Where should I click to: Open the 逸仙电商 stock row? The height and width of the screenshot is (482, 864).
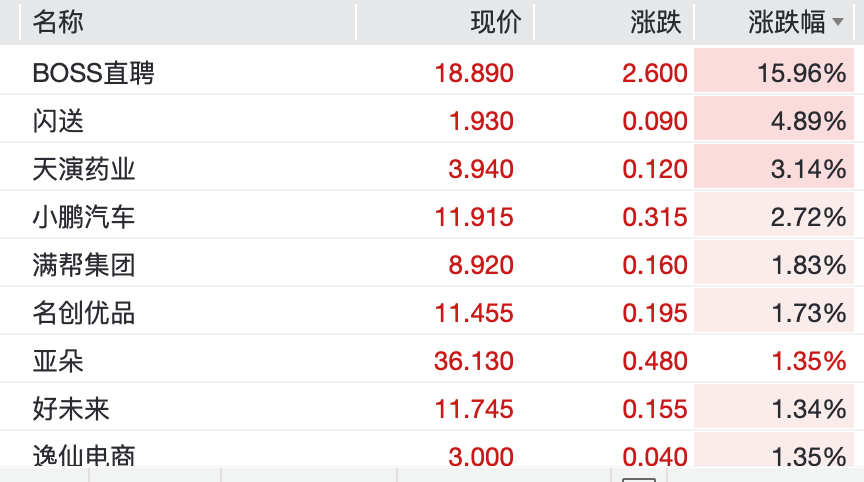click(432, 454)
